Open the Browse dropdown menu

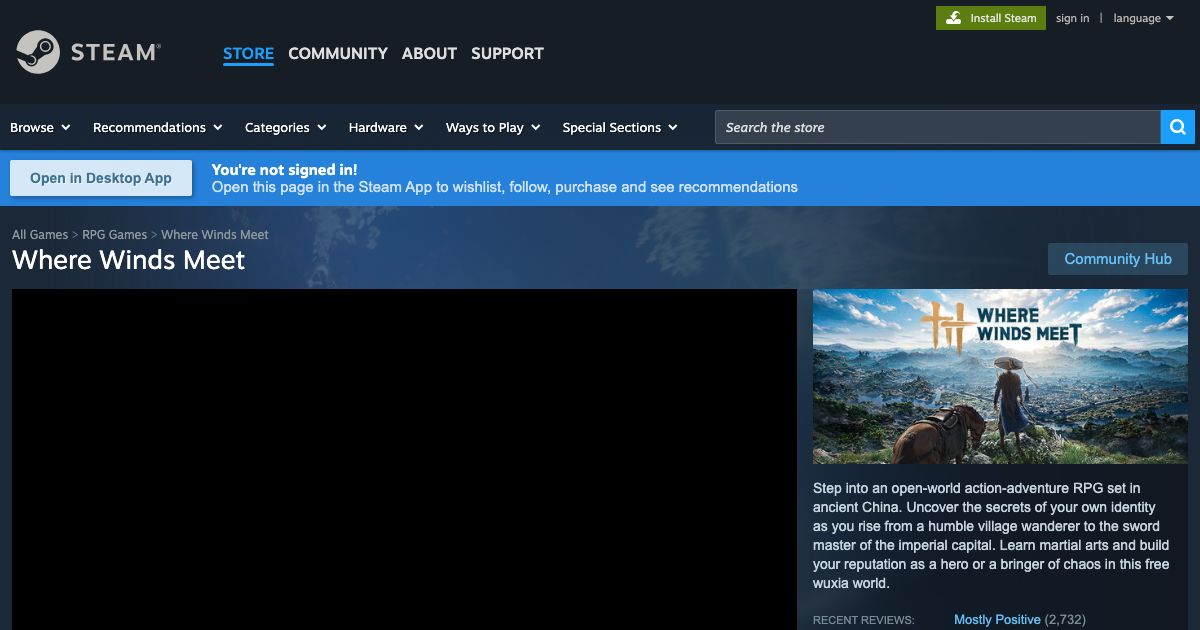click(40, 127)
